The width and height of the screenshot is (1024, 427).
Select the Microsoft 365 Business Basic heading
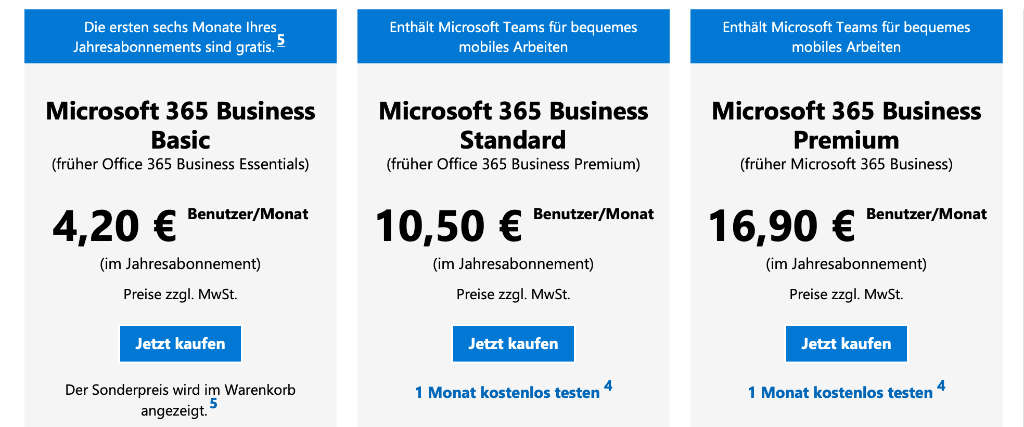click(x=180, y=125)
